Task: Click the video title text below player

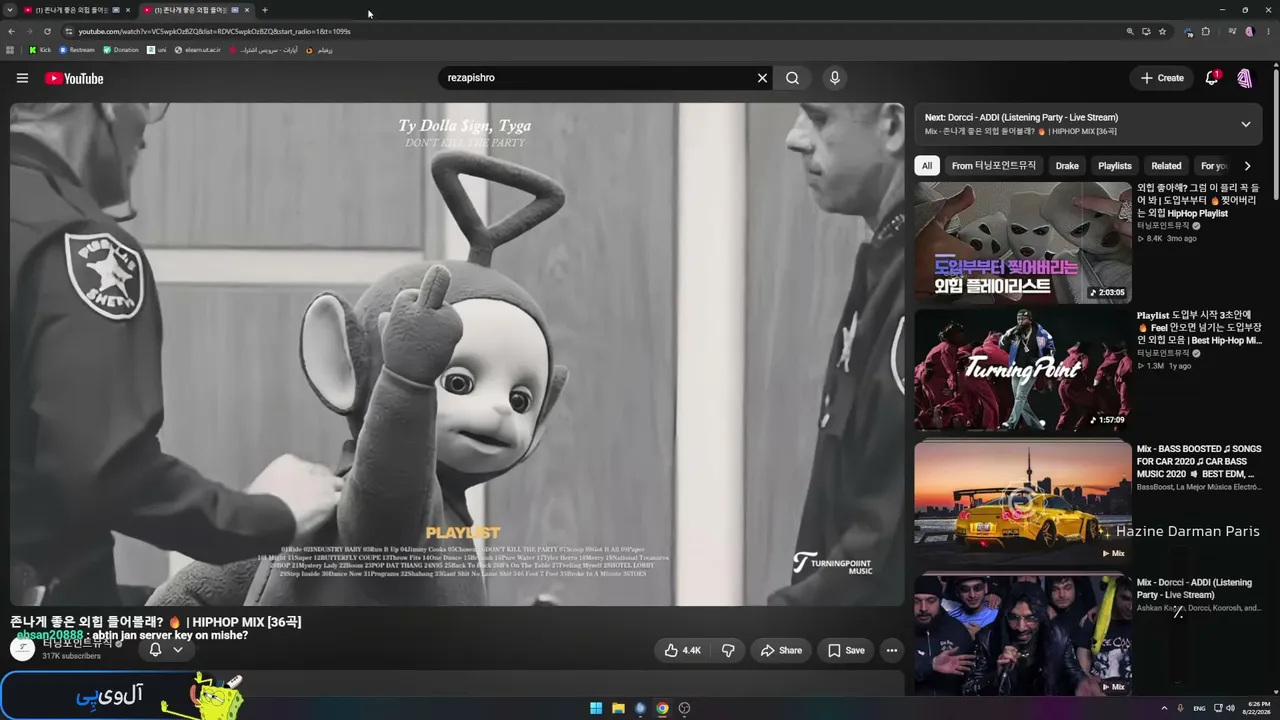Action: pyautogui.click(x=155, y=622)
